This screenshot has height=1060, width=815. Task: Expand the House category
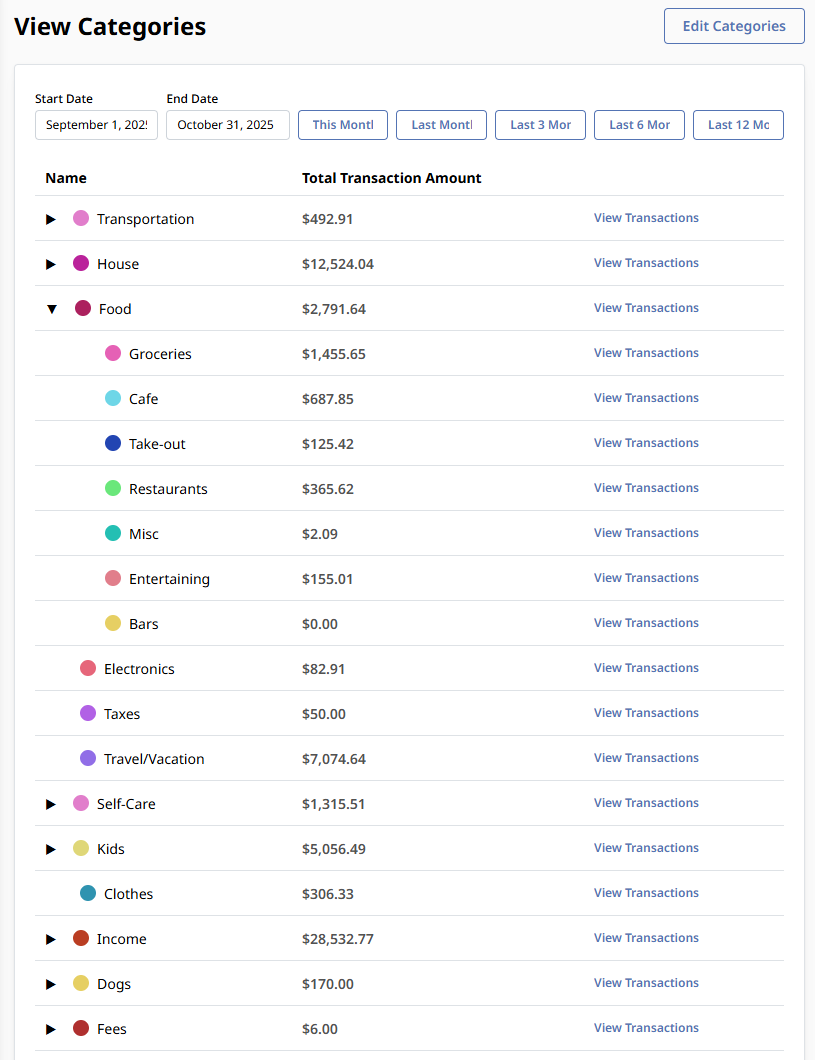pos(51,264)
